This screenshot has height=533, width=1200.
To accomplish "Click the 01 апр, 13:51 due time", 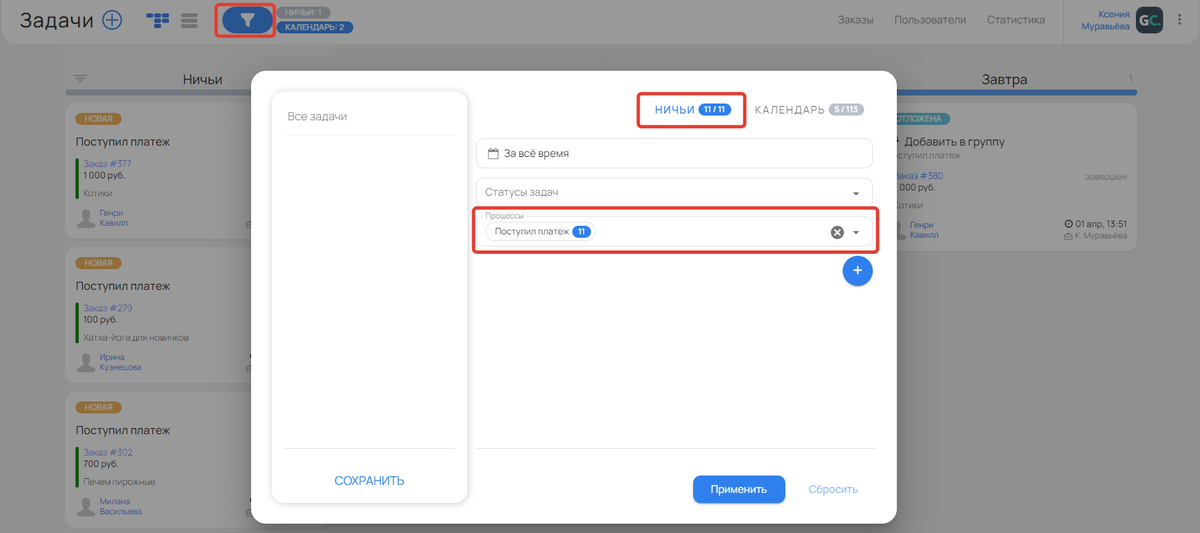I will pyautogui.click(x=1096, y=224).
